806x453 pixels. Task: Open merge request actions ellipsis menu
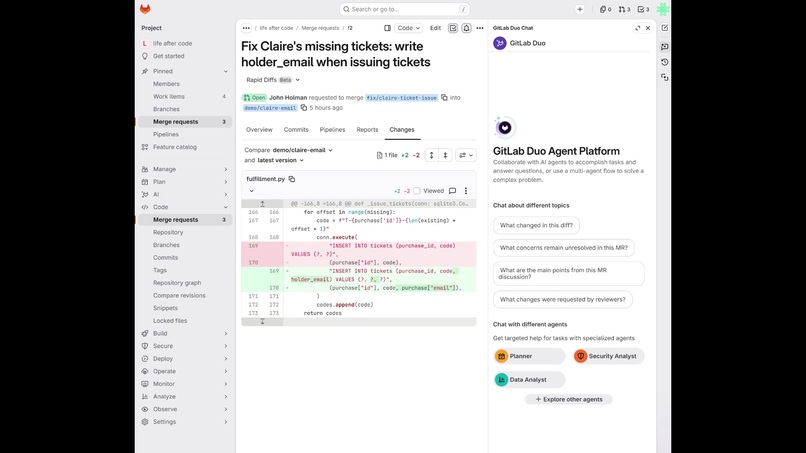click(480, 28)
